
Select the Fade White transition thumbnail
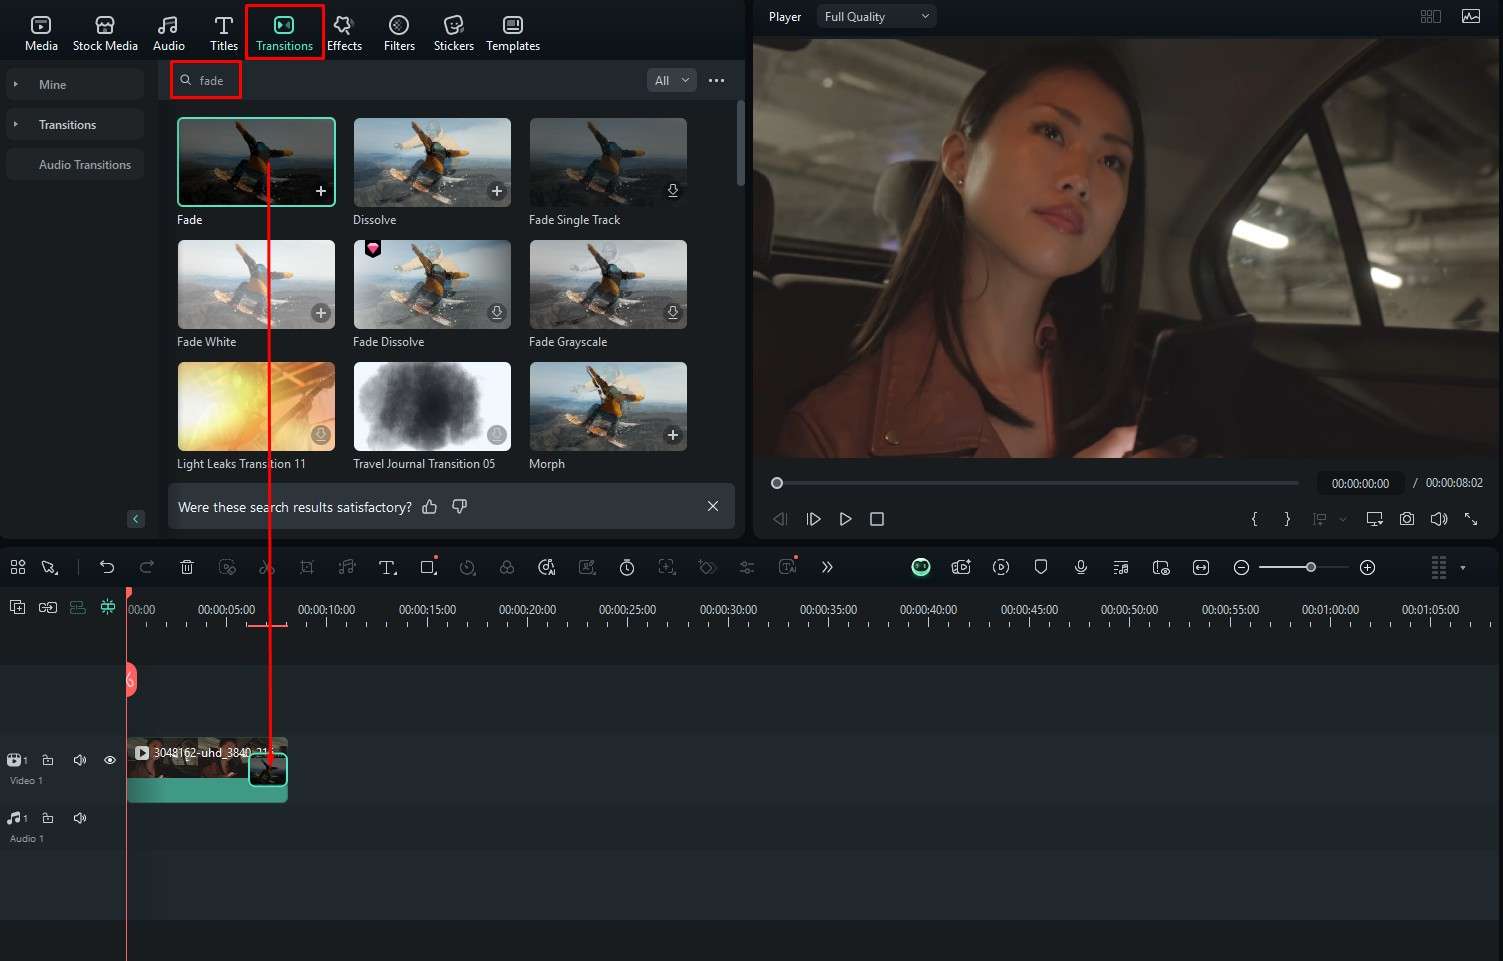click(256, 284)
